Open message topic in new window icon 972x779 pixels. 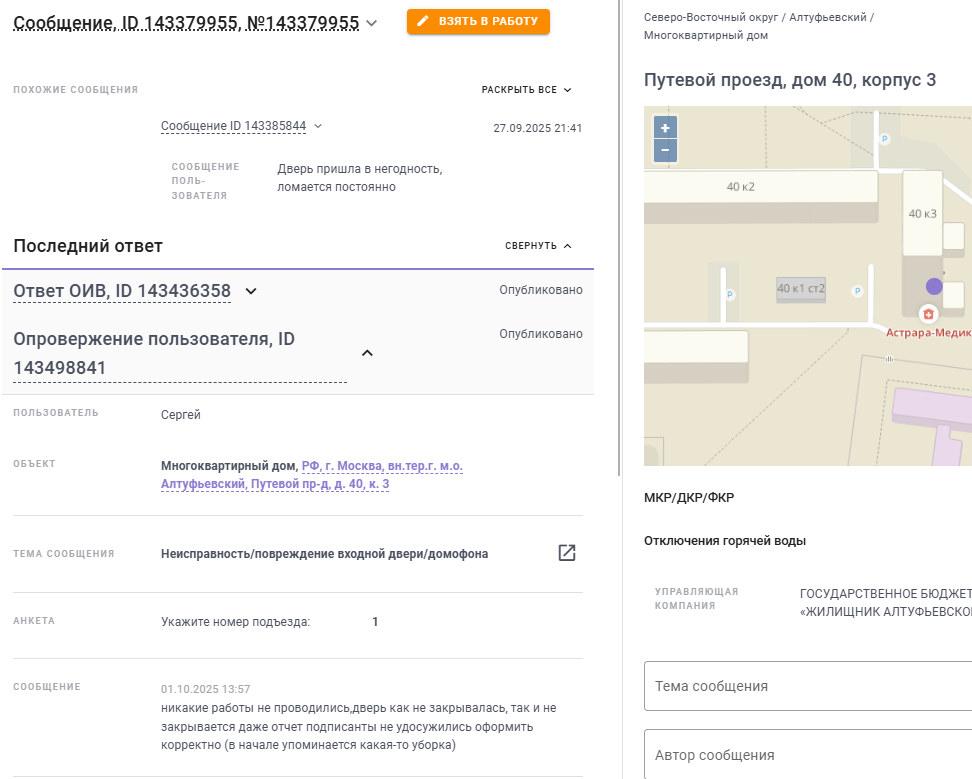[x=567, y=553]
